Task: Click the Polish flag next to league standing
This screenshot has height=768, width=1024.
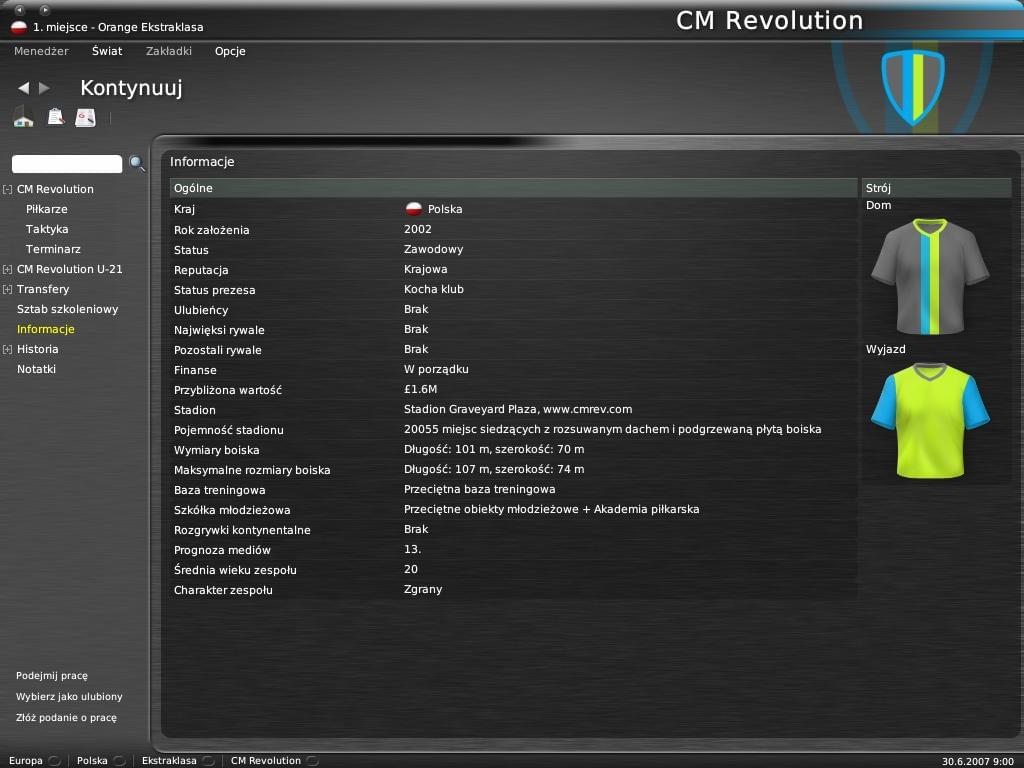Action: pos(19,27)
